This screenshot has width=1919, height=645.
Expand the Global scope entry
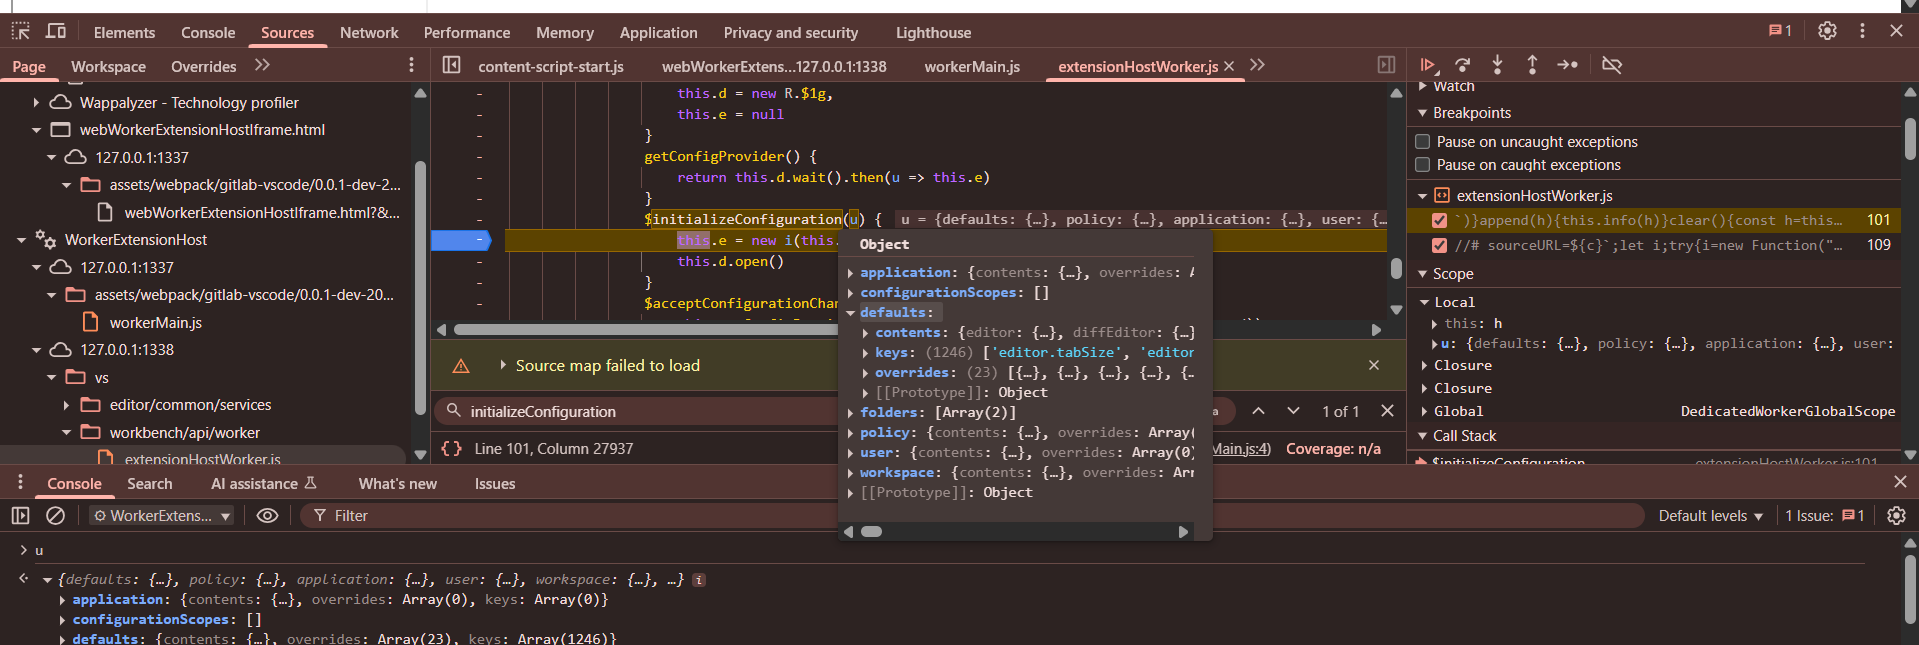point(1424,411)
